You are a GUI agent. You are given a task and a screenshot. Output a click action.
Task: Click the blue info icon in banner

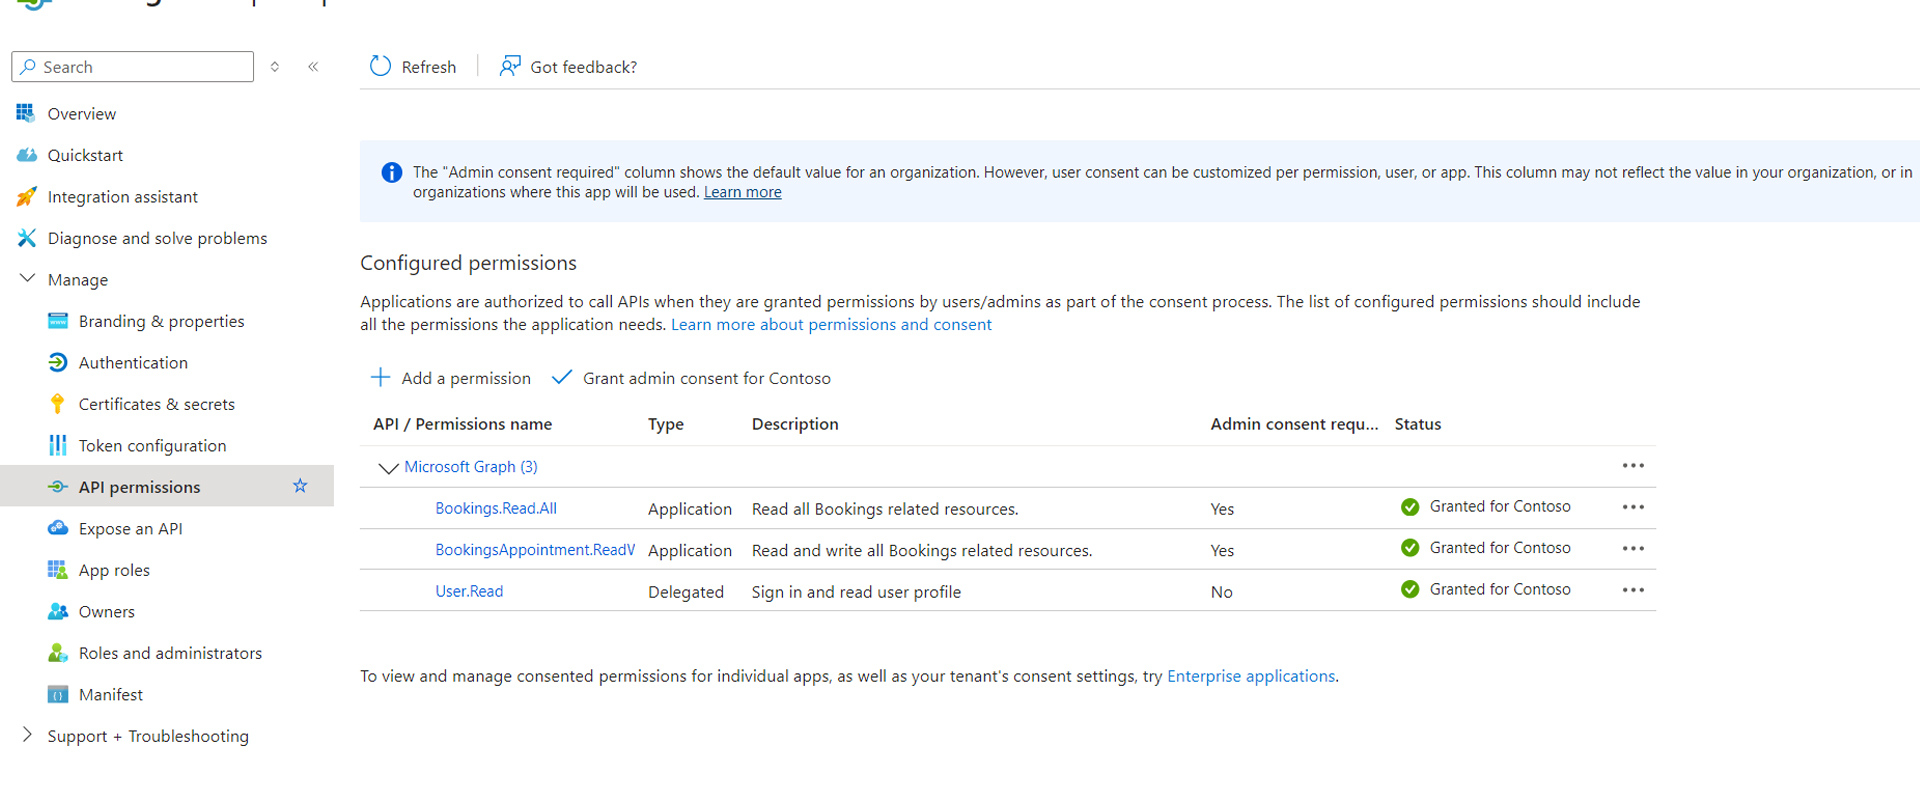click(x=392, y=173)
